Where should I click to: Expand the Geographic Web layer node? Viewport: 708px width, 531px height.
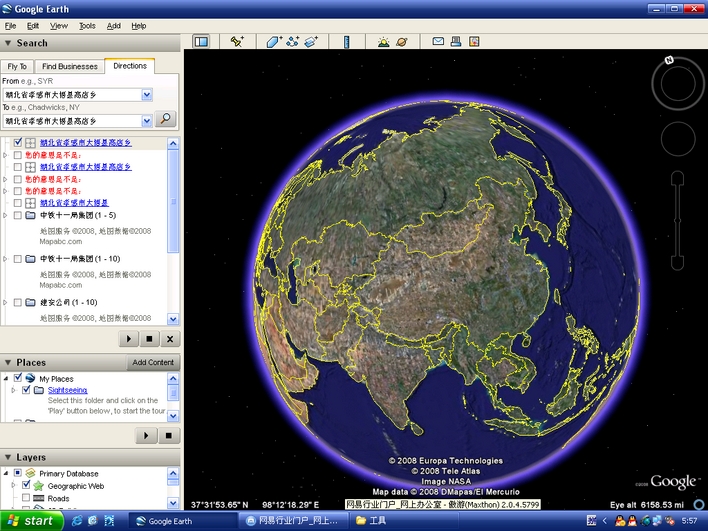click(x=14, y=485)
